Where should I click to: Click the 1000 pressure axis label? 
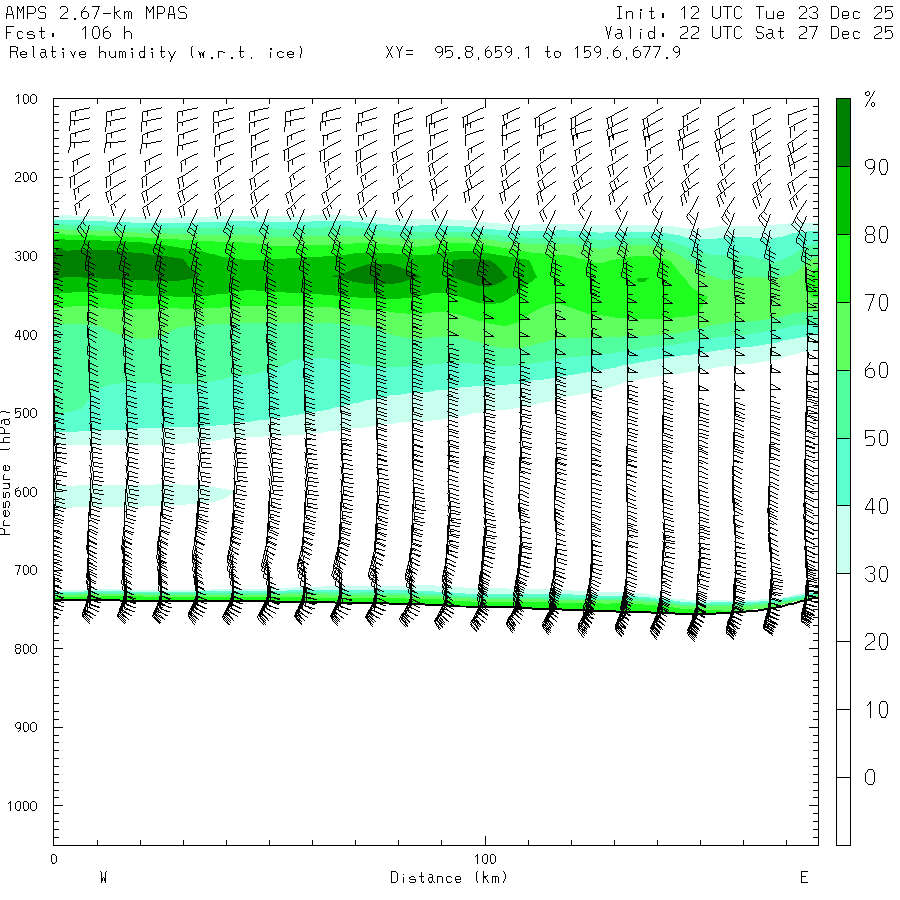pos(22,806)
